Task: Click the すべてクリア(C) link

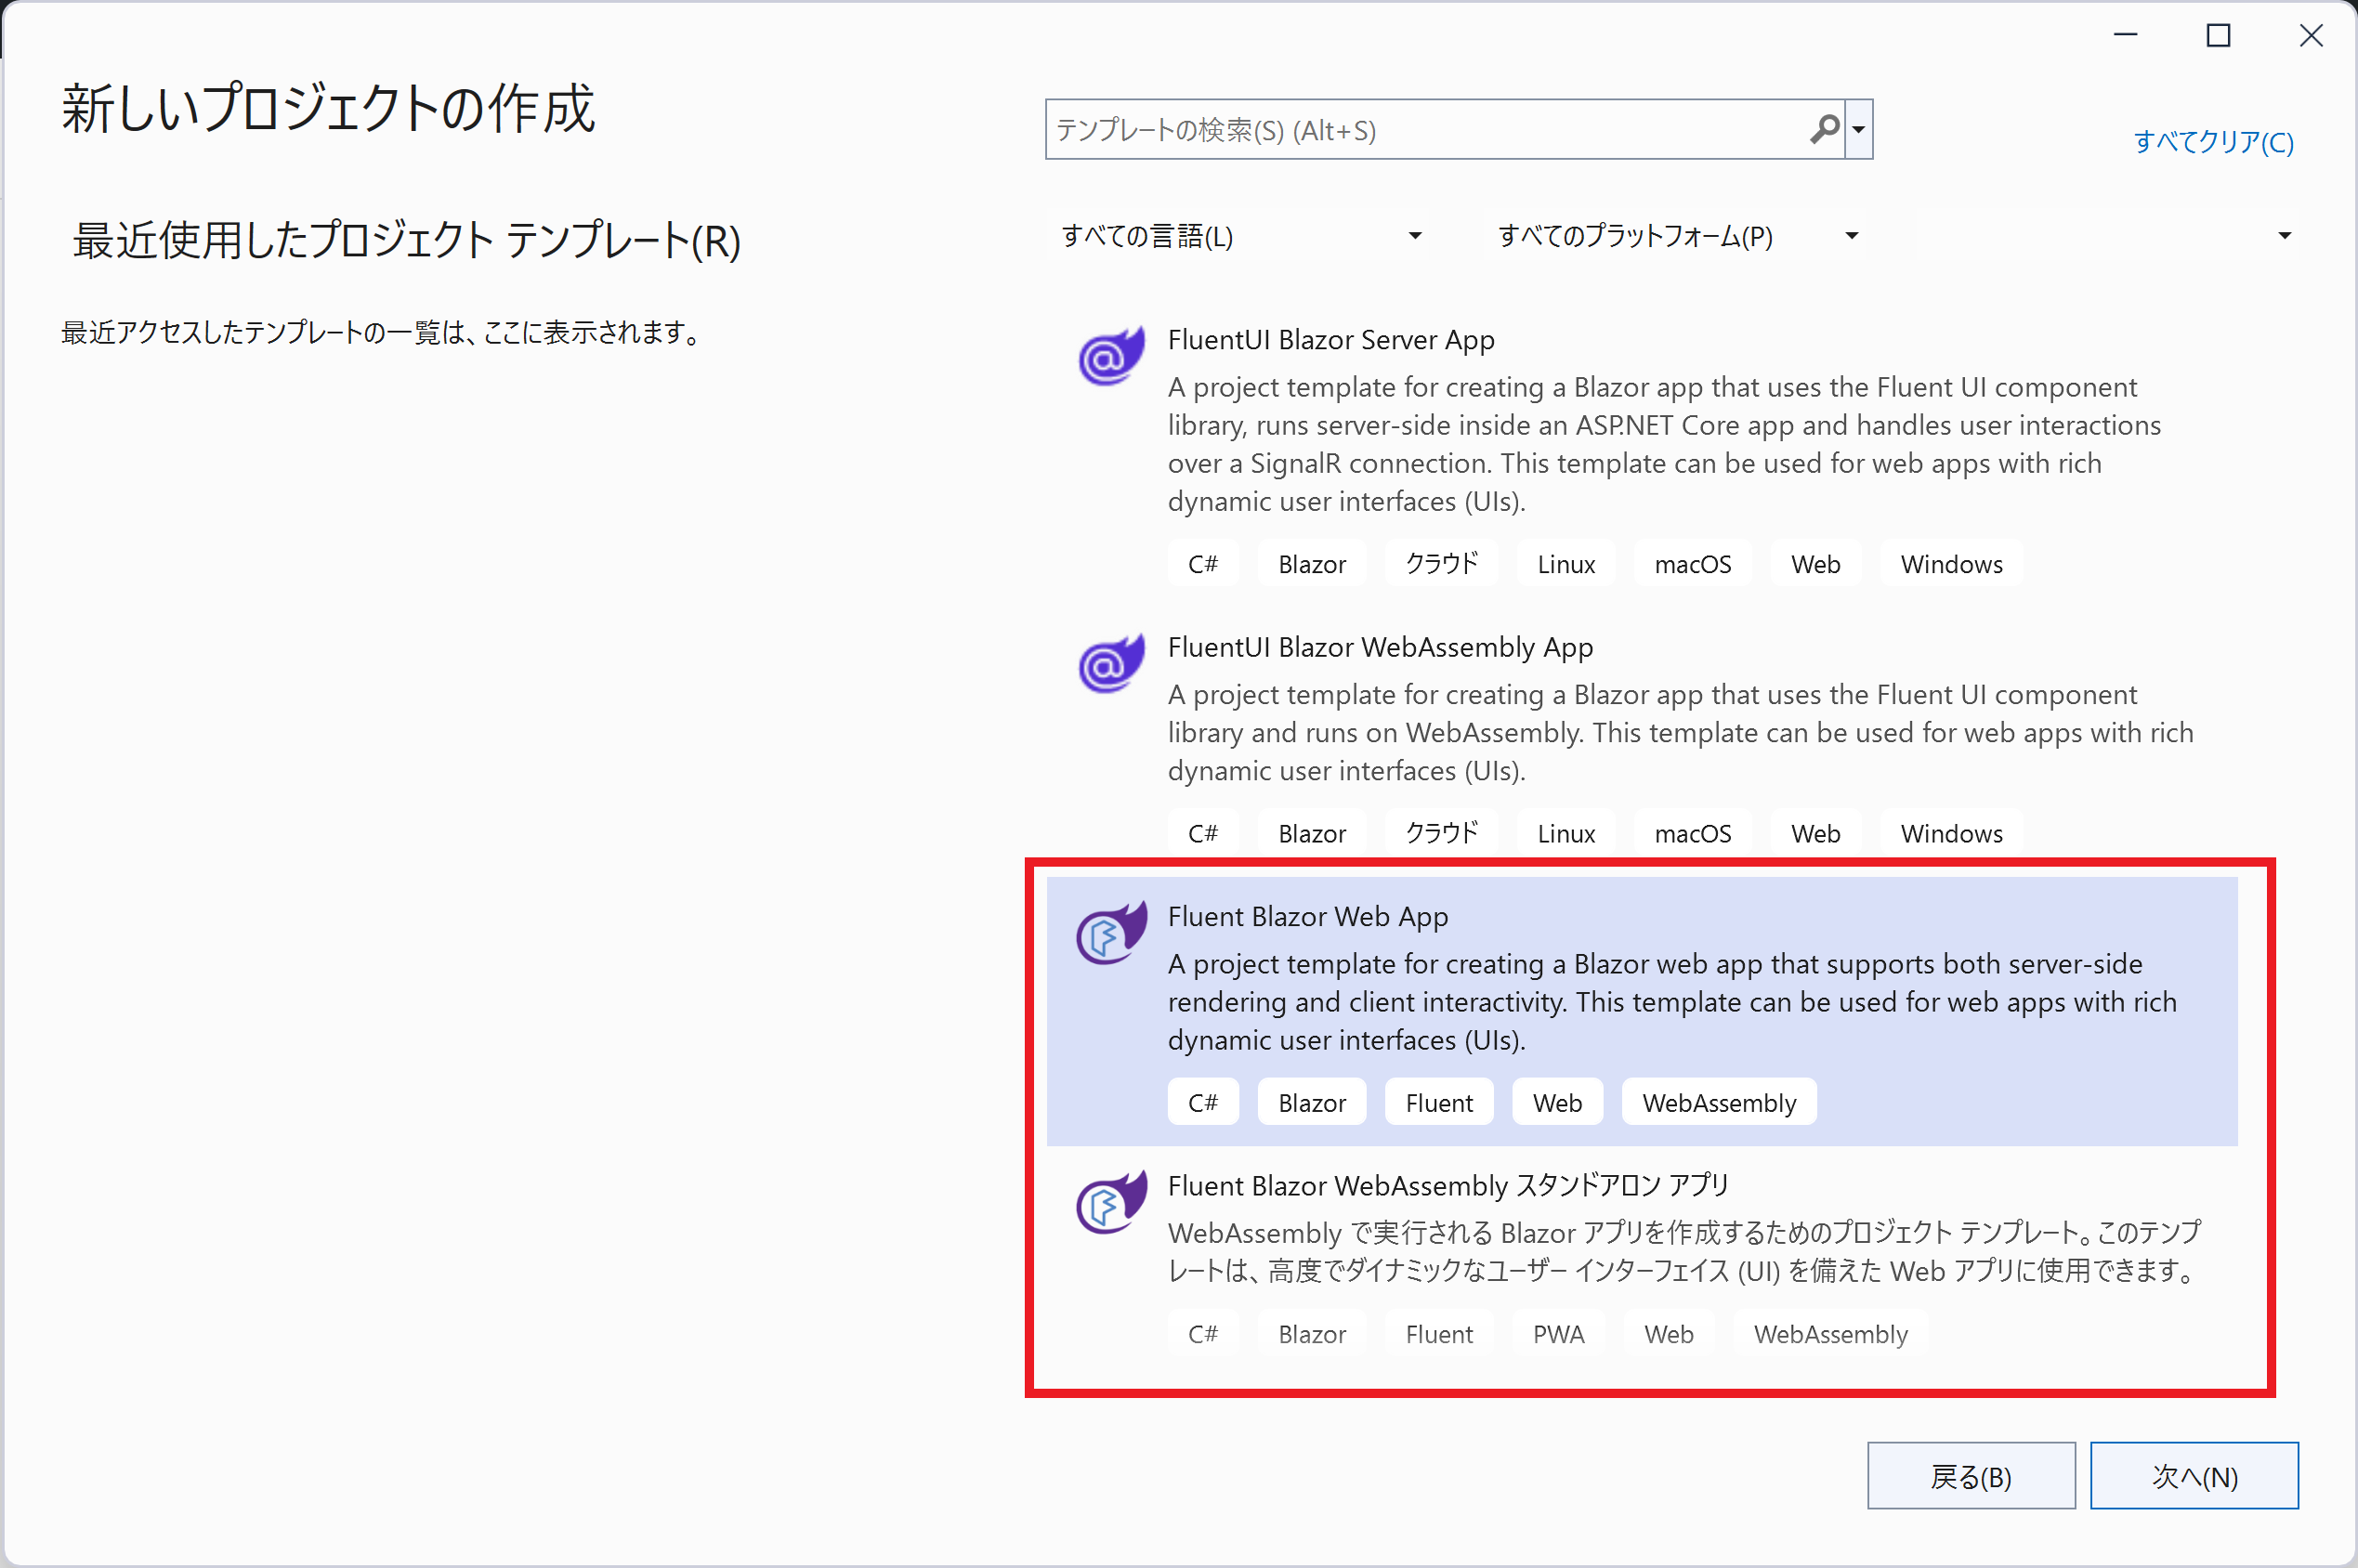Action: point(2213,141)
